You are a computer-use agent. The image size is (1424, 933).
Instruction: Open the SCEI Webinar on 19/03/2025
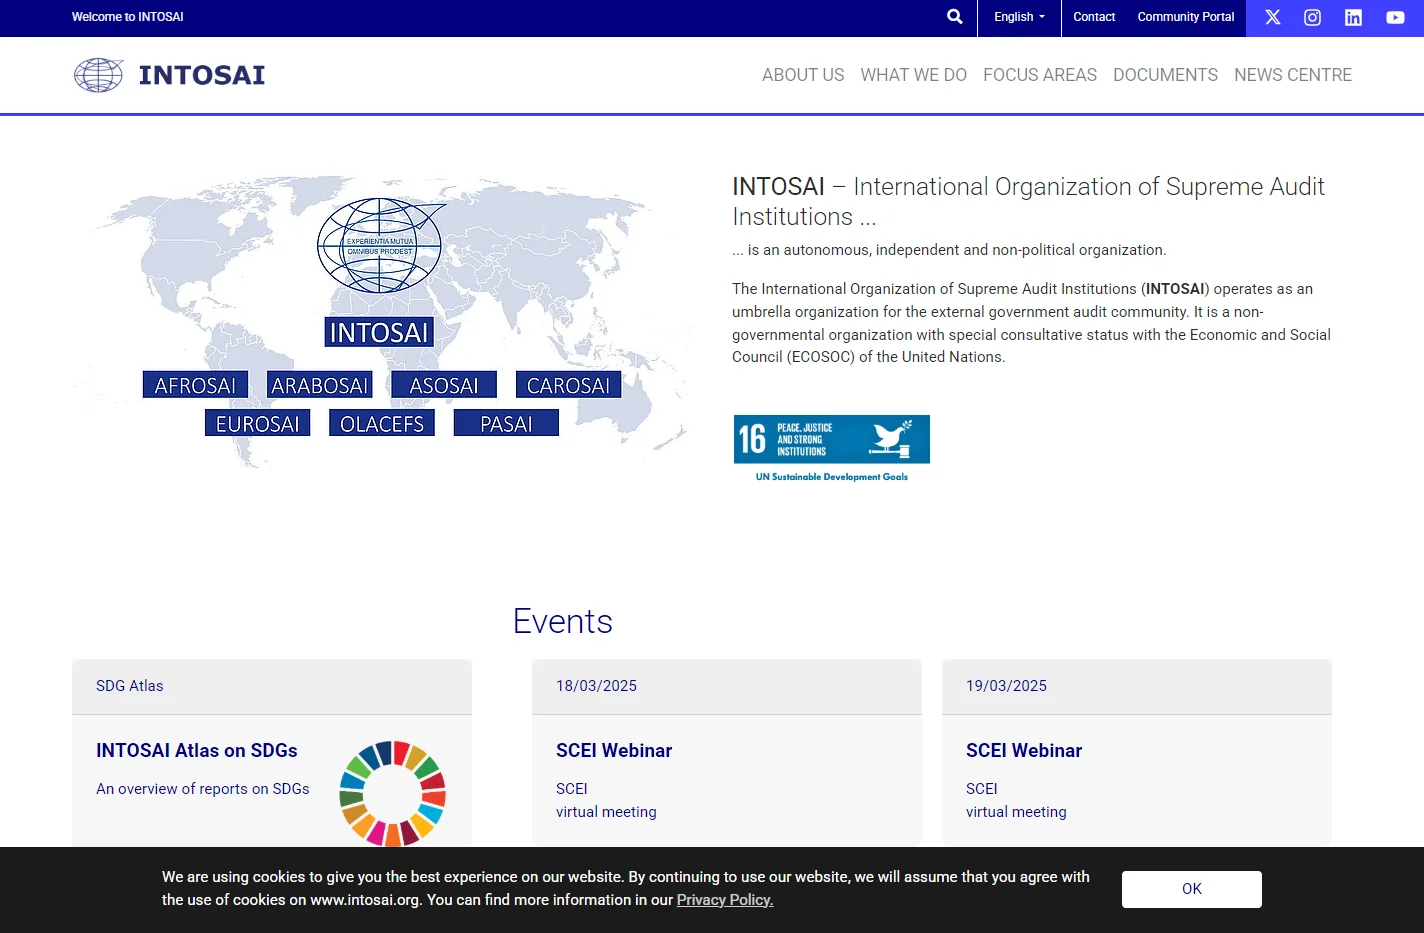tap(1024, 751)
